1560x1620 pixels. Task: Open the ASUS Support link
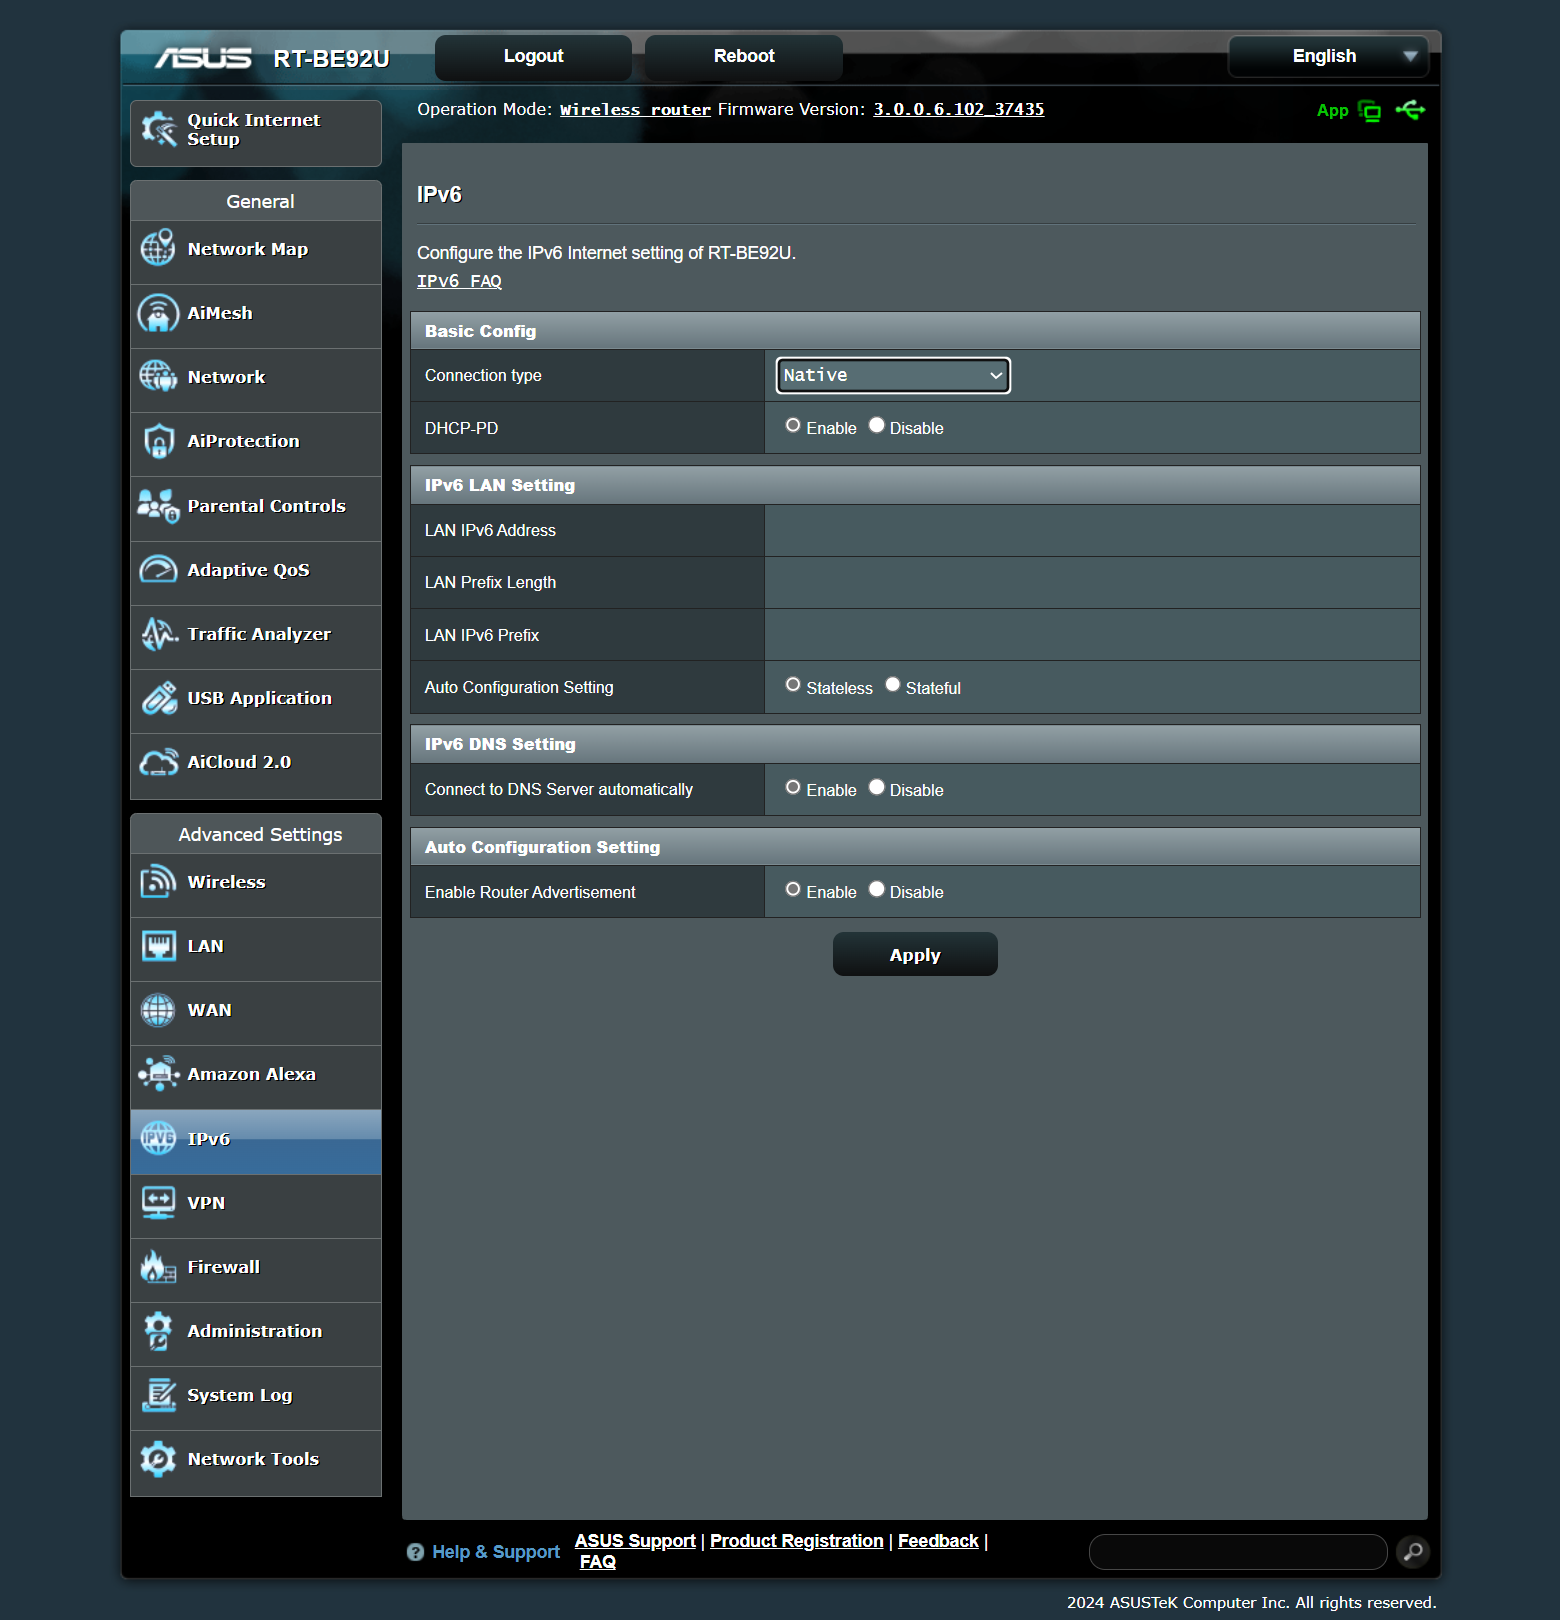pos(635,1541)
